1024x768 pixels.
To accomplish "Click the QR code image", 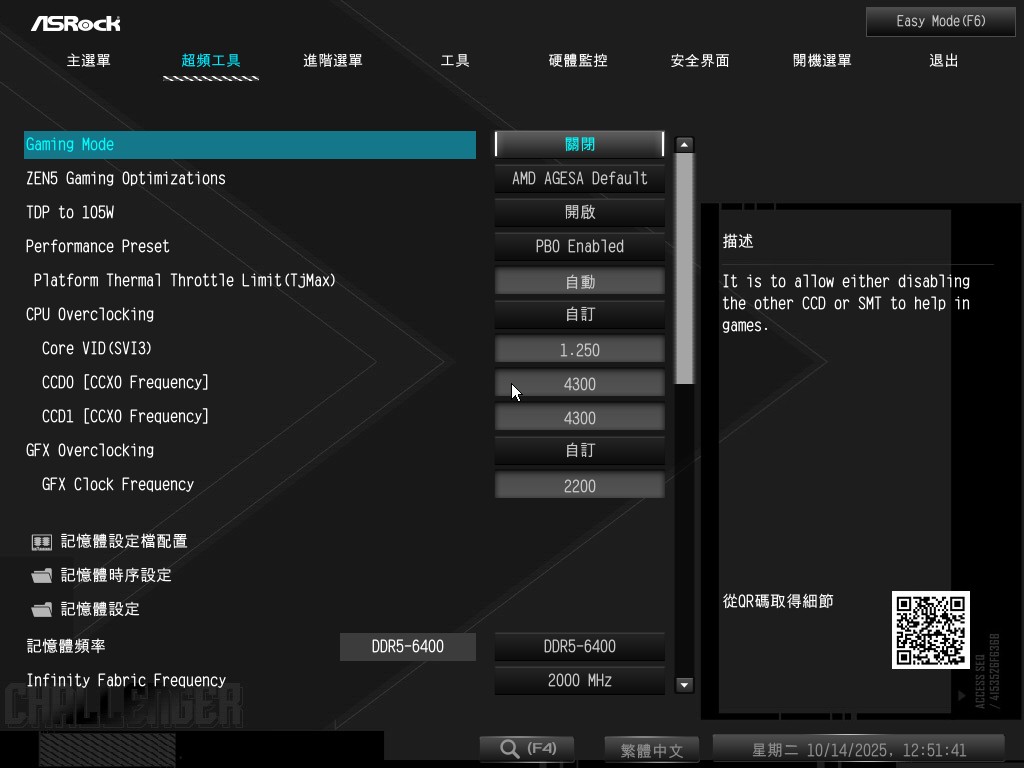I will [930, 630].
